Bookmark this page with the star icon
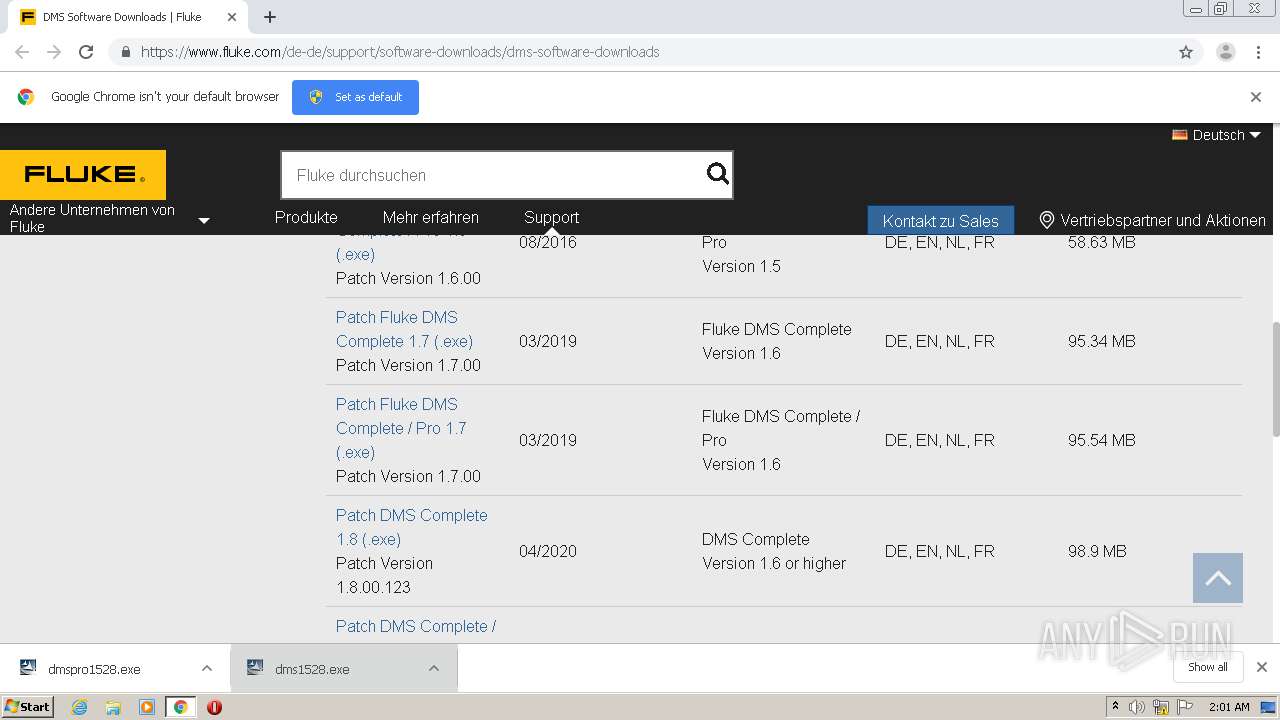This screenshot has width=1280, height=720. [1186, 52]
